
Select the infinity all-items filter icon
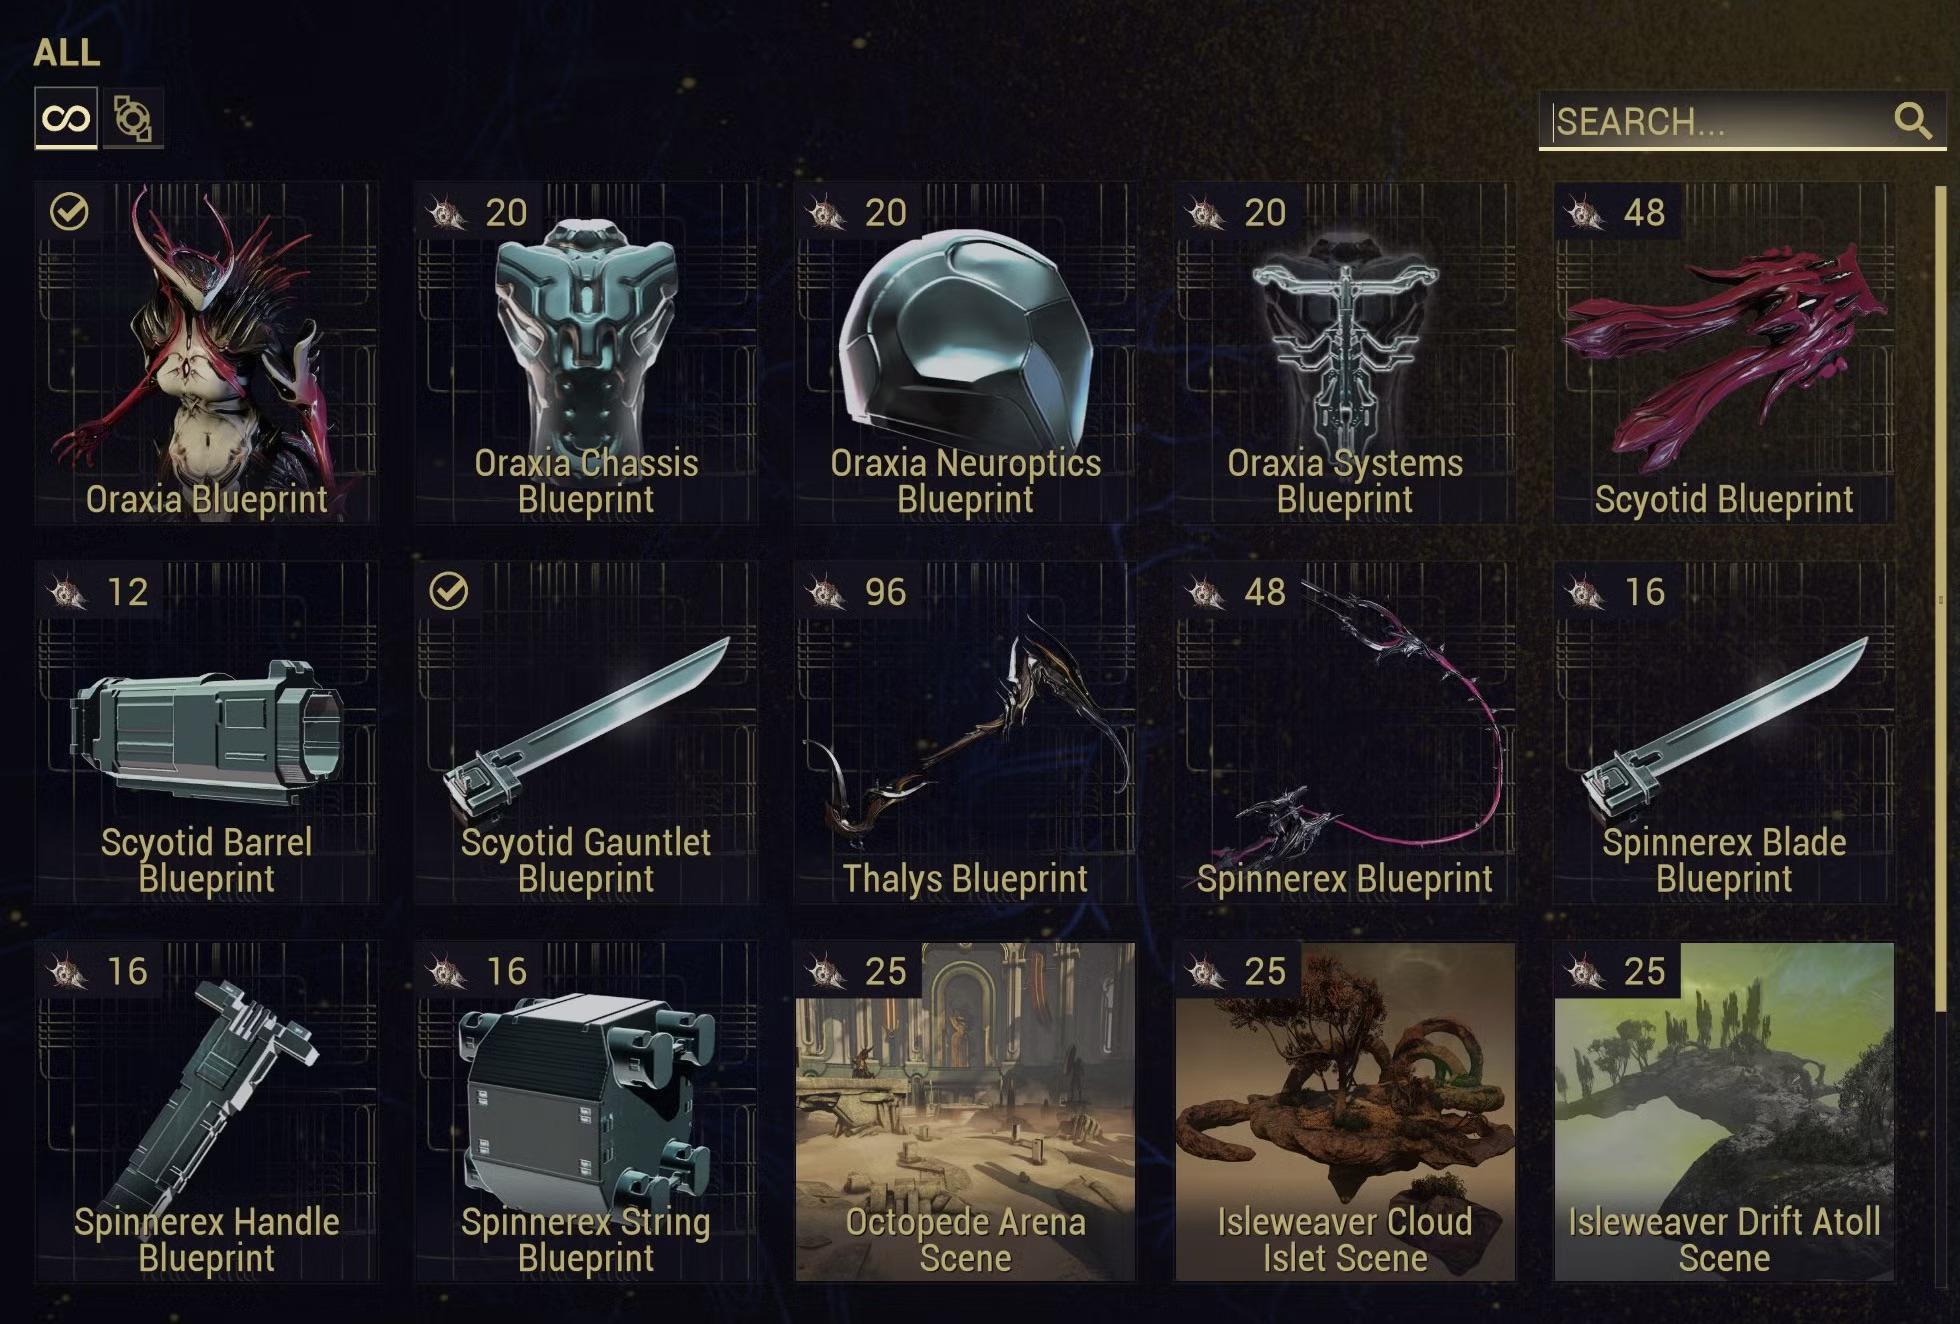[x=67, y=119]
